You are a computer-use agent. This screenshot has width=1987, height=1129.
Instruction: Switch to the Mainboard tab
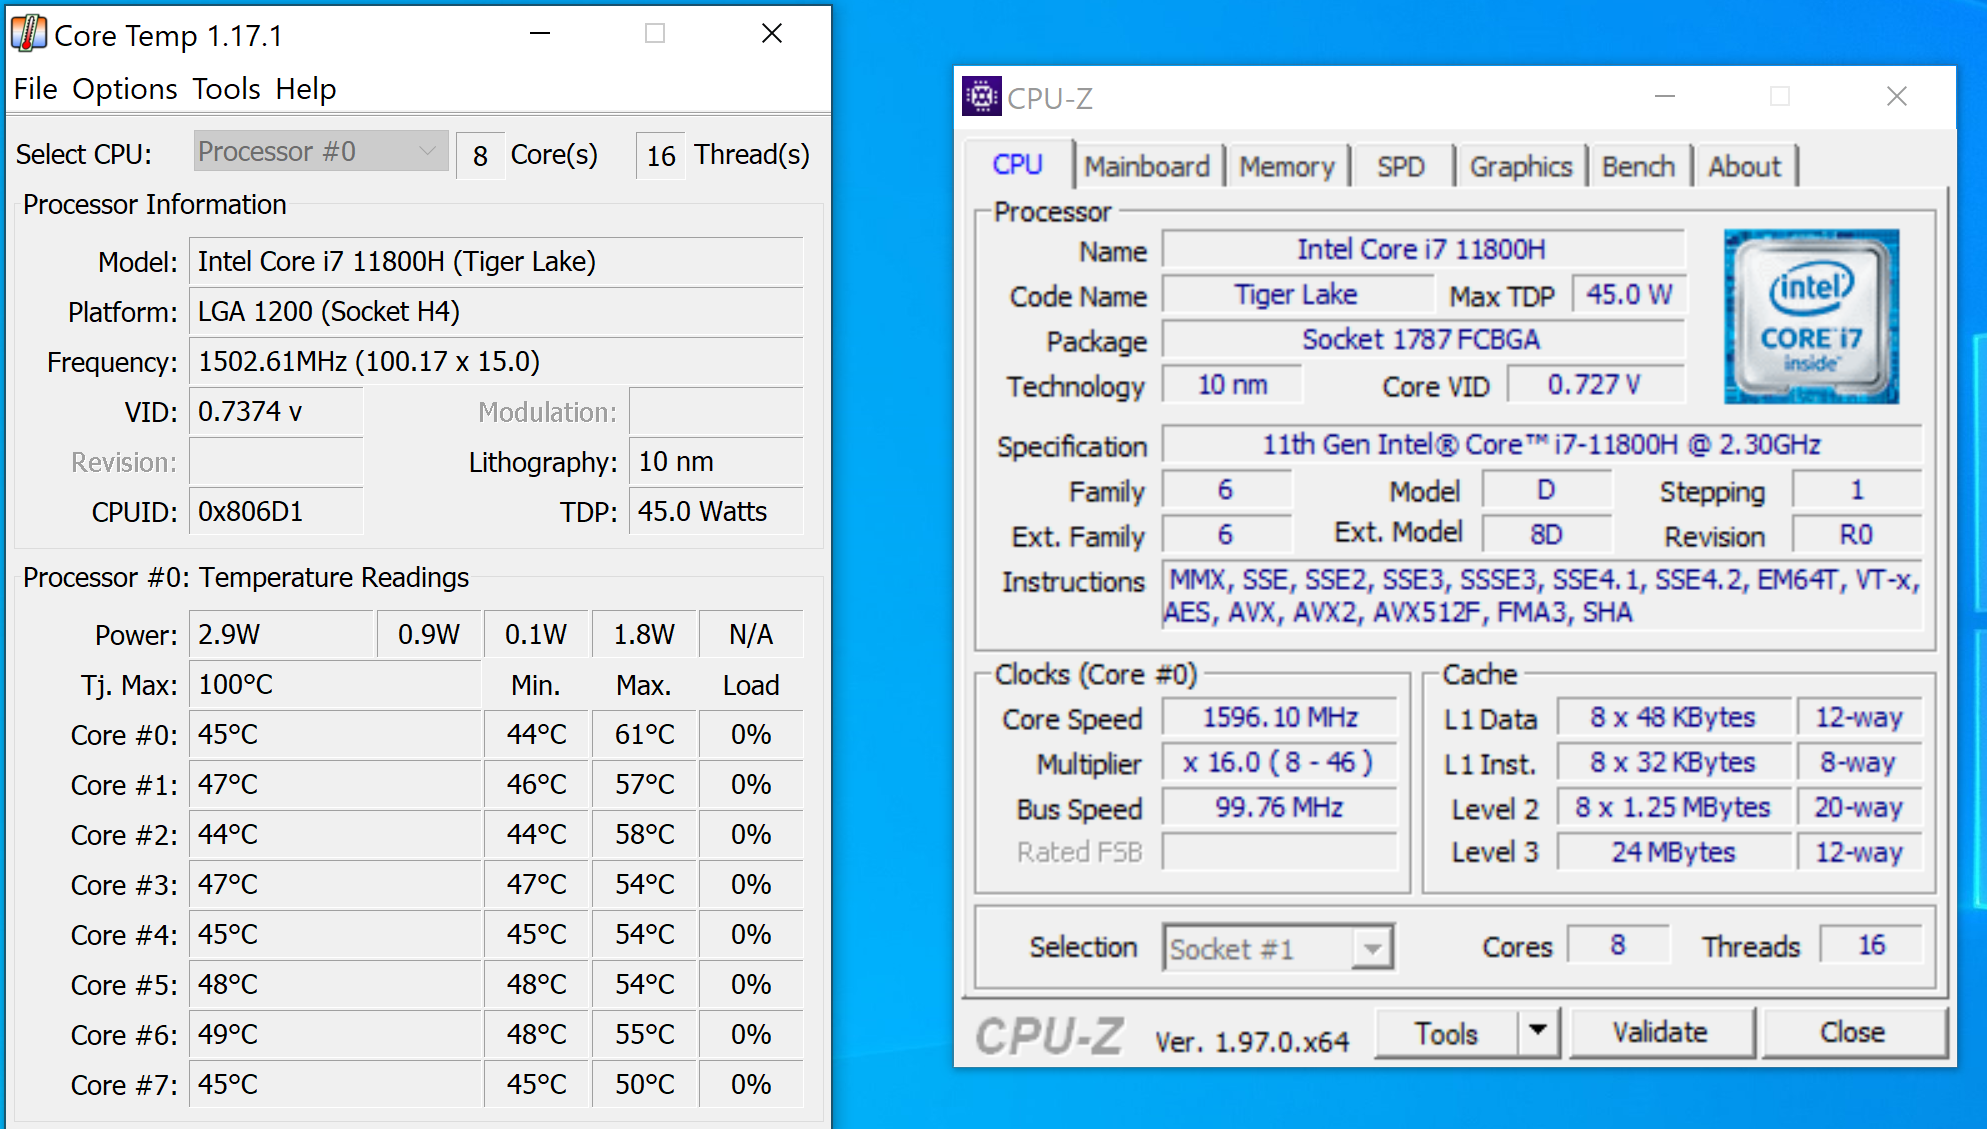(x=1146, y=166)
